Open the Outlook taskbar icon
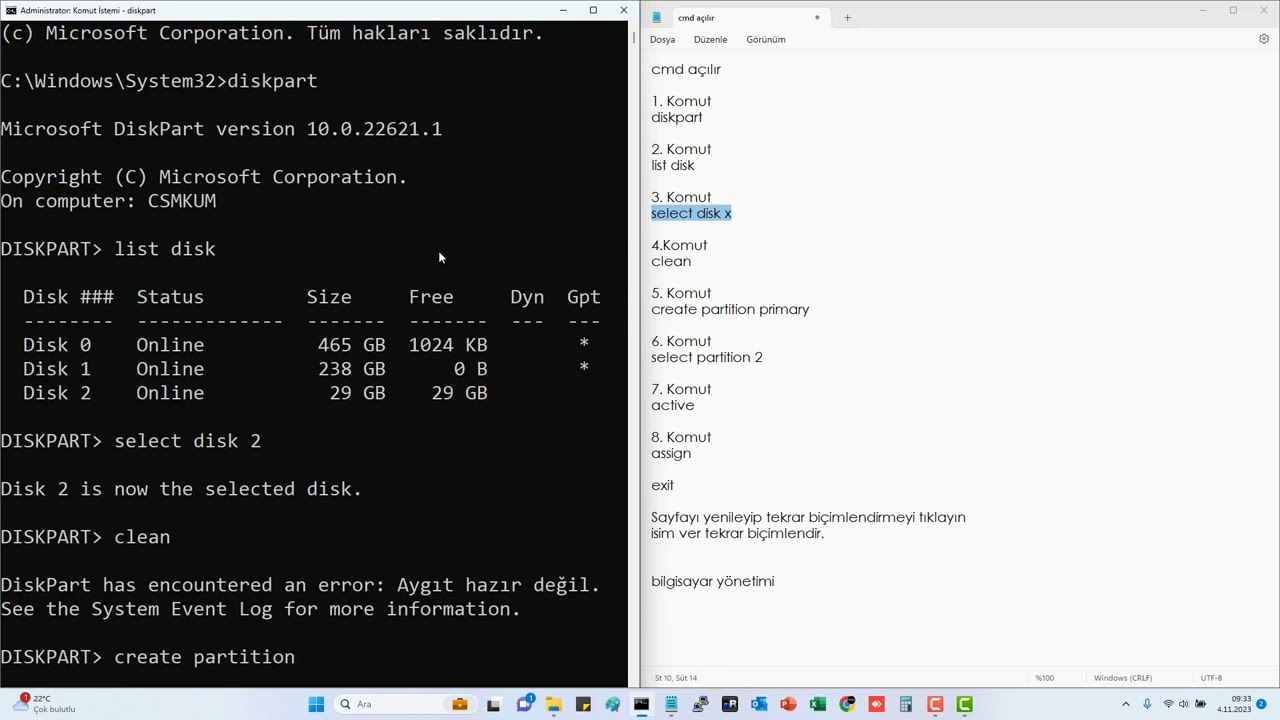 [x=758, y=704]
